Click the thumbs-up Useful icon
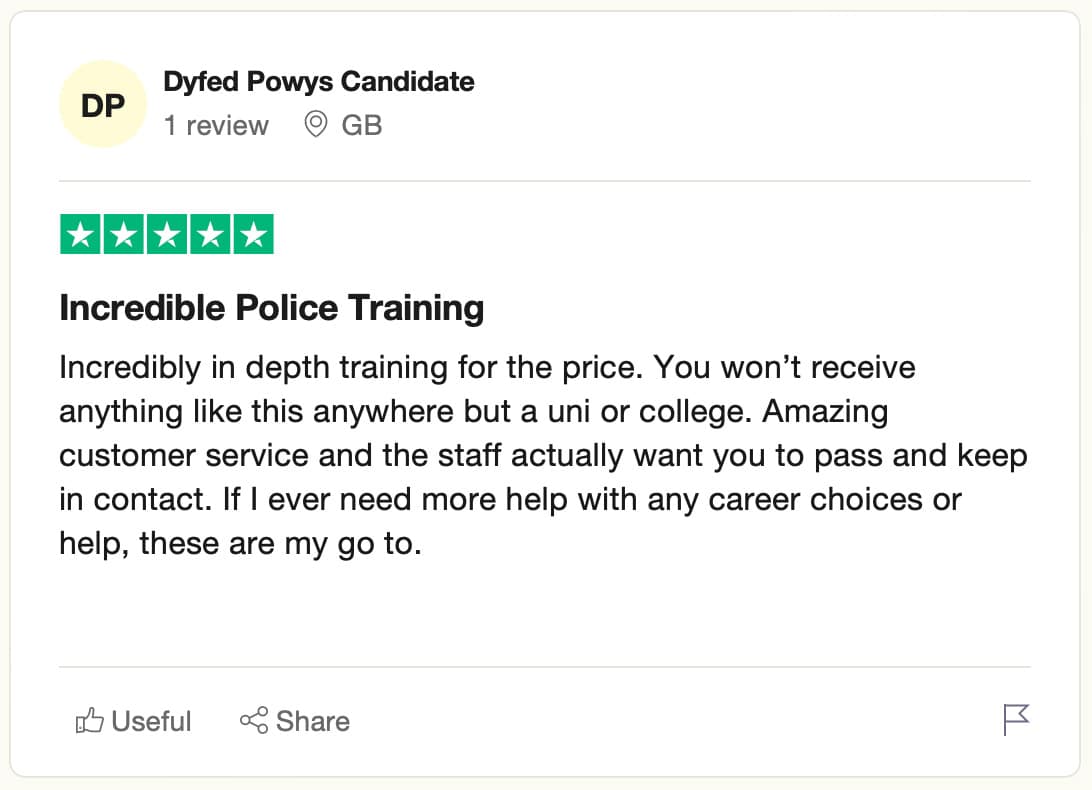Viewport: 1092px width, 790px height. [x=89, y=721]
